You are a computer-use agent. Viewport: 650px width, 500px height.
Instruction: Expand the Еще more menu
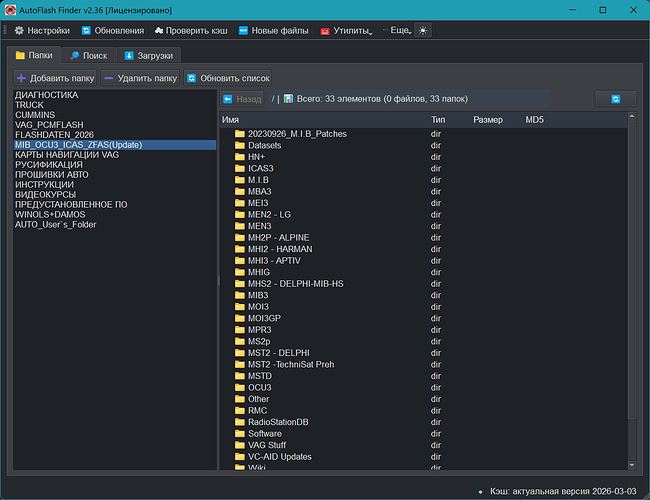click(x=397, y=31)
